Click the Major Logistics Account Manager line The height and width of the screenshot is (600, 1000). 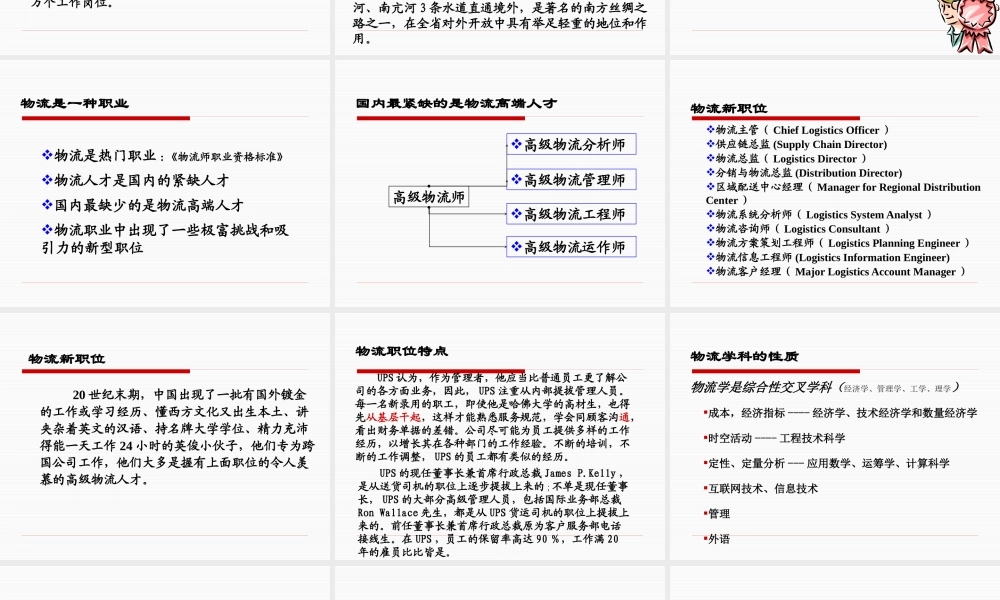[x=836, y=272]
